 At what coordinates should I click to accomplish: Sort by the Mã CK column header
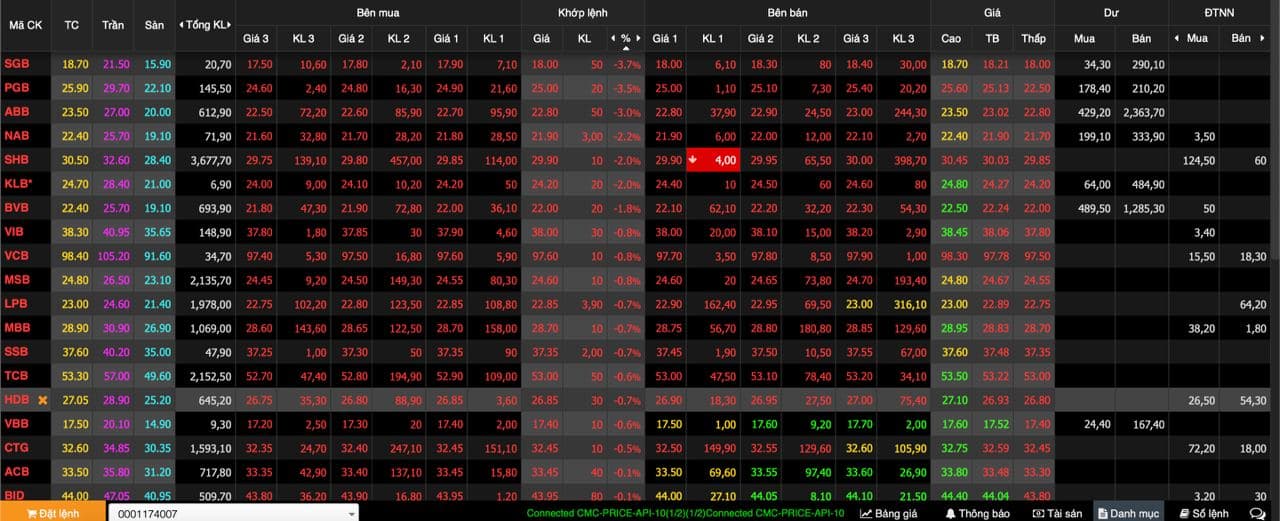click(x=25, y=24)
